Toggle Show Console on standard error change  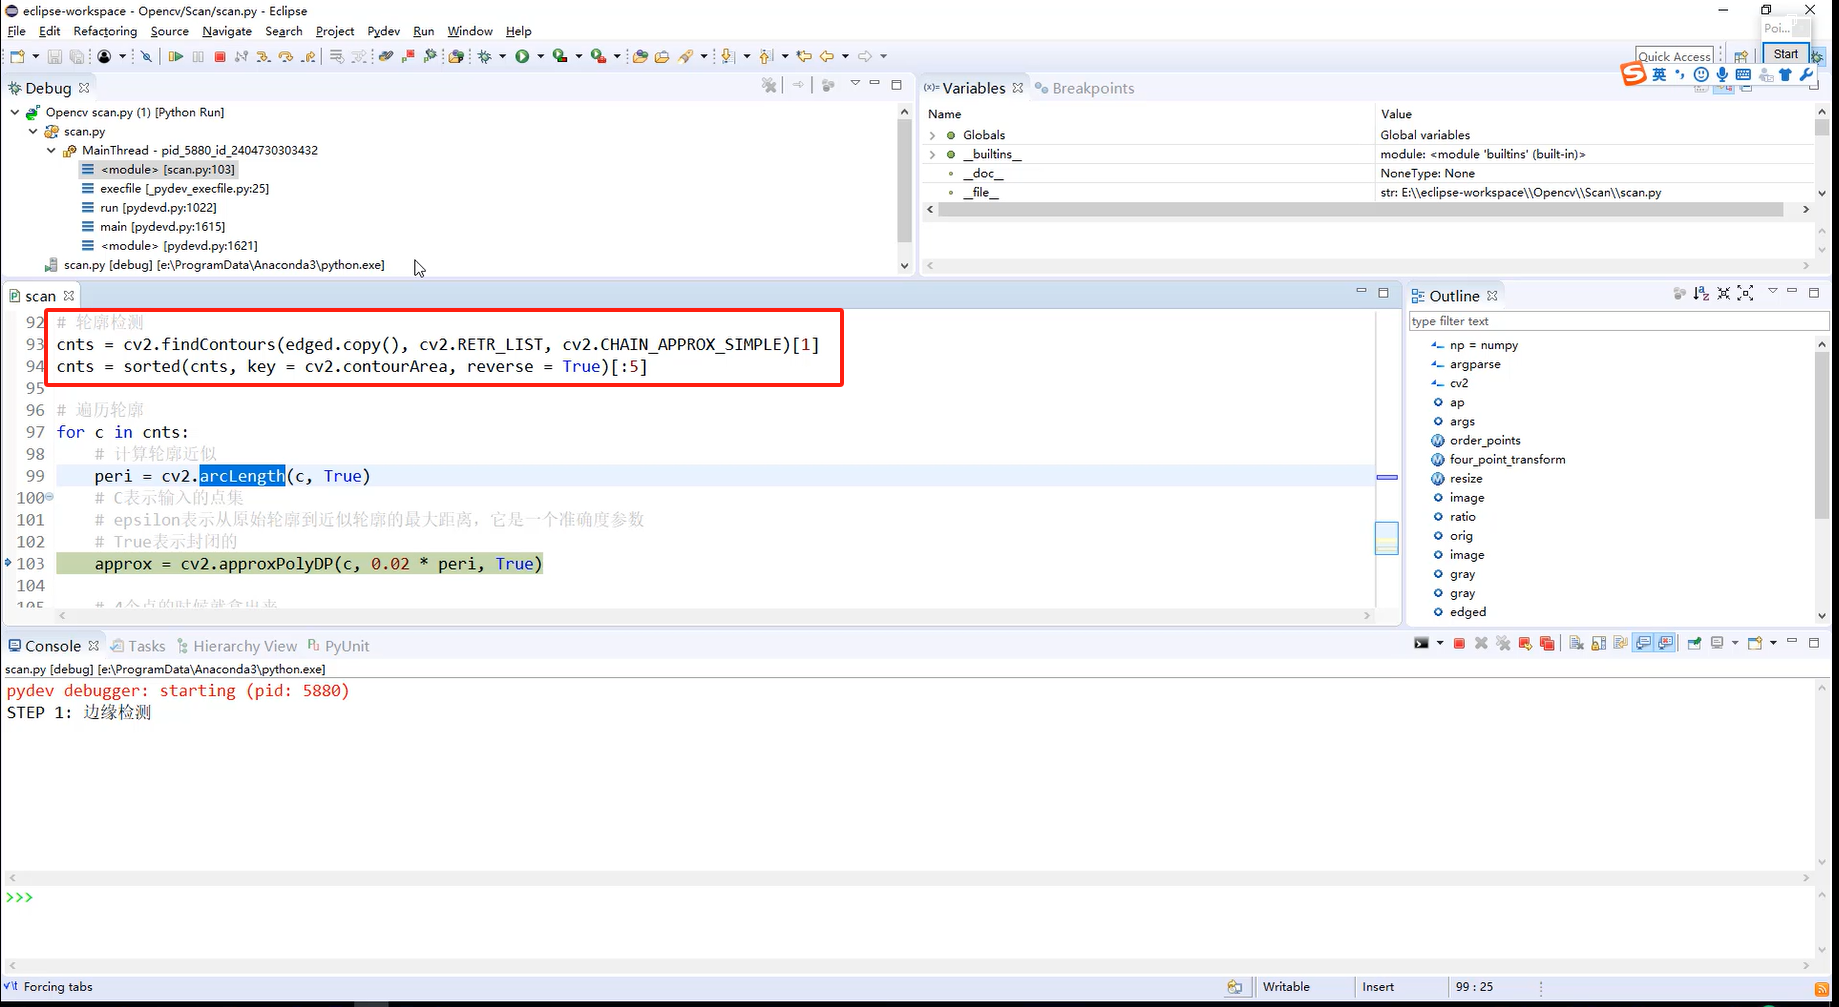click(1665, 643)
